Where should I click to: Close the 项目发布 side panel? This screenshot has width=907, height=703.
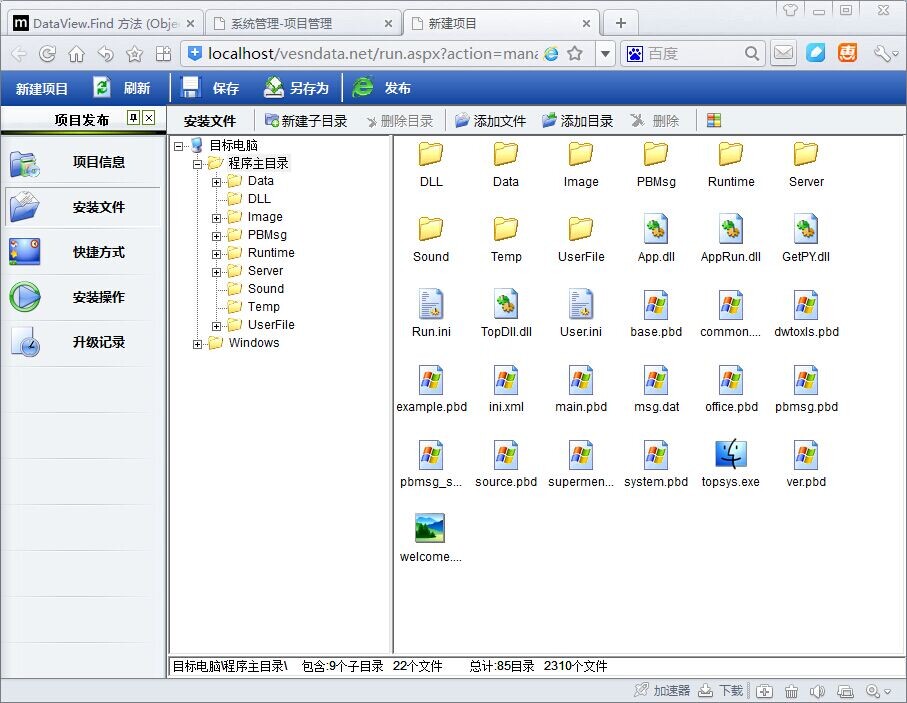coord(149,119)
